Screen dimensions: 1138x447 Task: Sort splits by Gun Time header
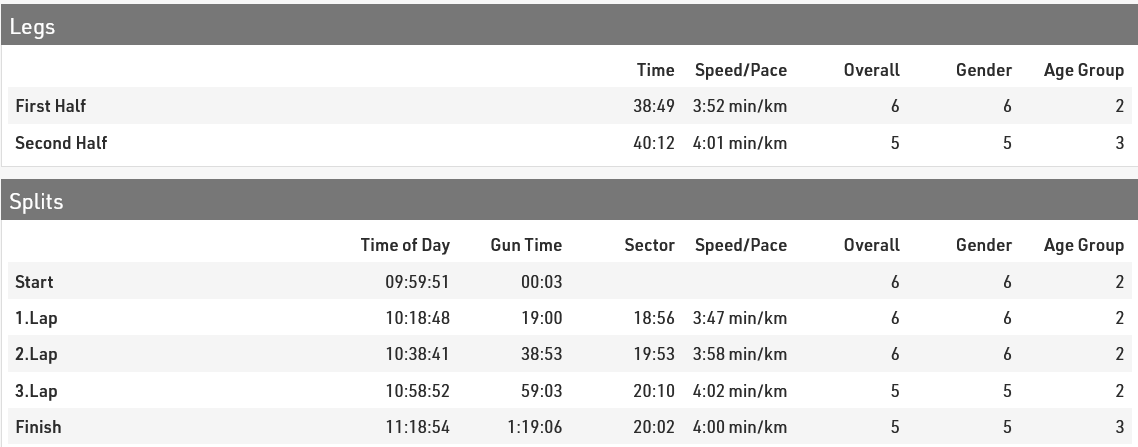(x=526, y=245)
